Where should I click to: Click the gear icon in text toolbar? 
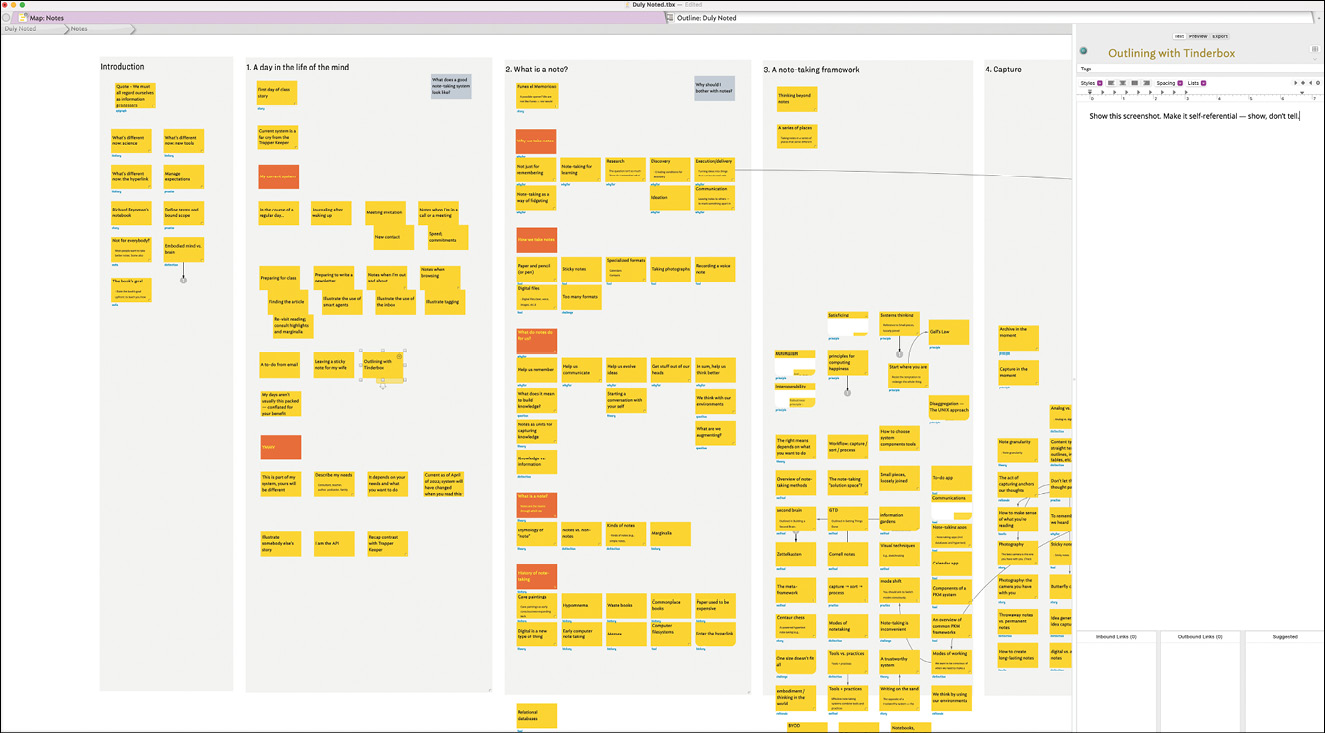point(1318,83)
